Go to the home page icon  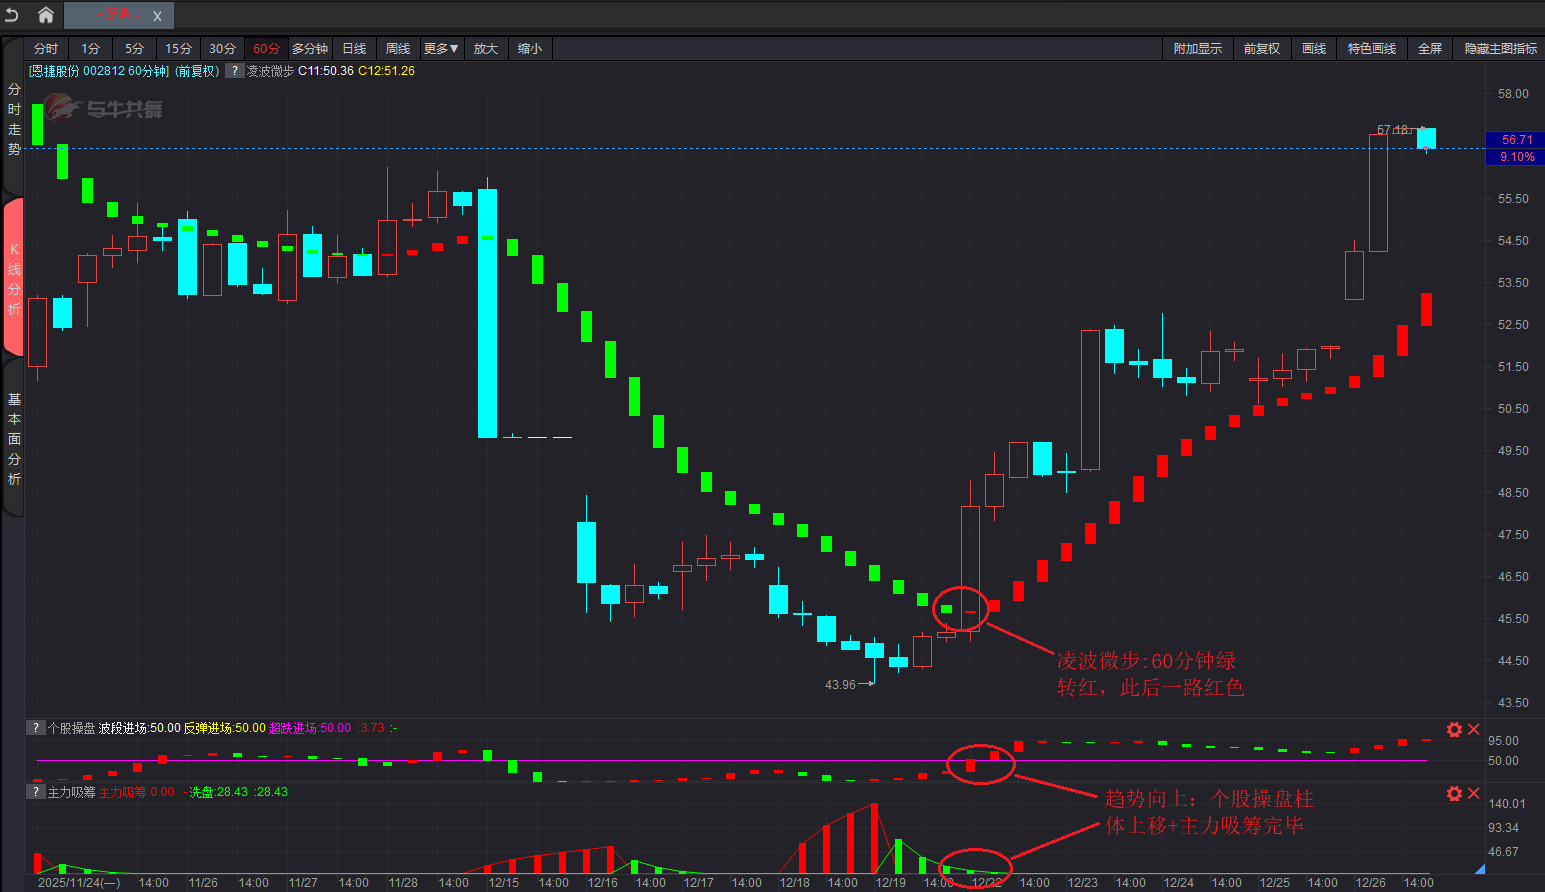click(x=45, y=15)
